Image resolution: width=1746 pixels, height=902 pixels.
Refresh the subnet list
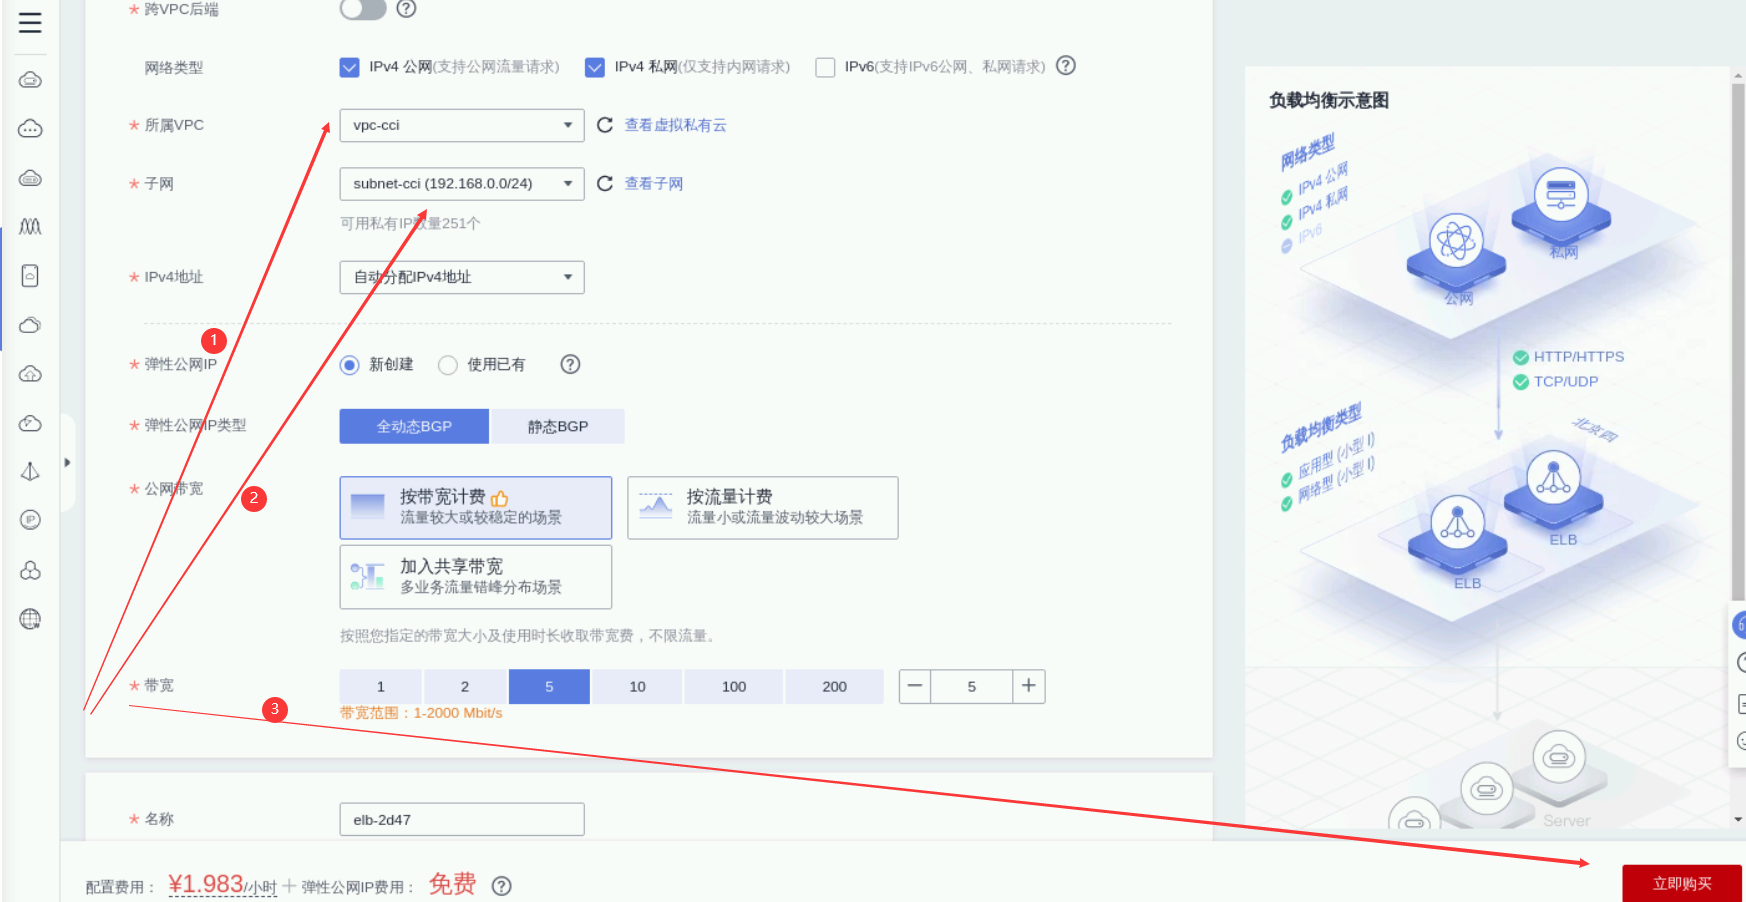(605, 183)
